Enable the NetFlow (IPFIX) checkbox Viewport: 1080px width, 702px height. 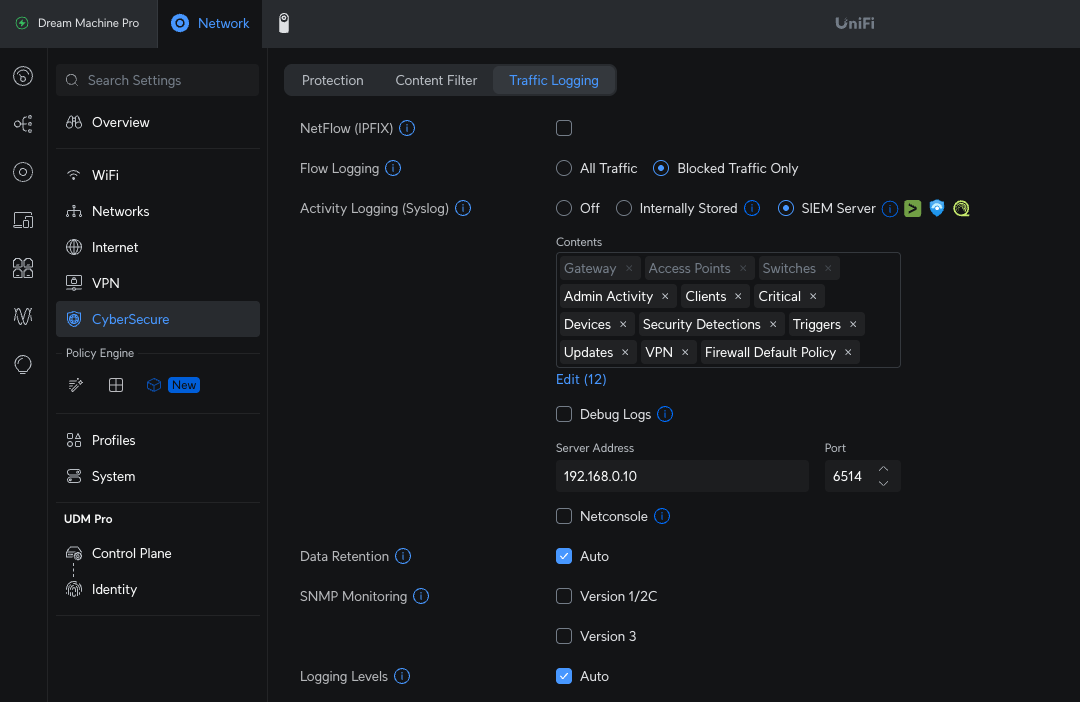click(x=564, y=128)
